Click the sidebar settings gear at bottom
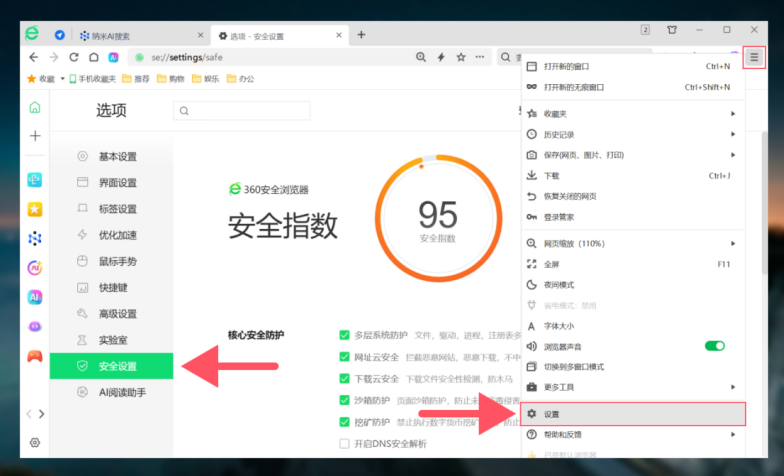 click(x=34, y=442)
